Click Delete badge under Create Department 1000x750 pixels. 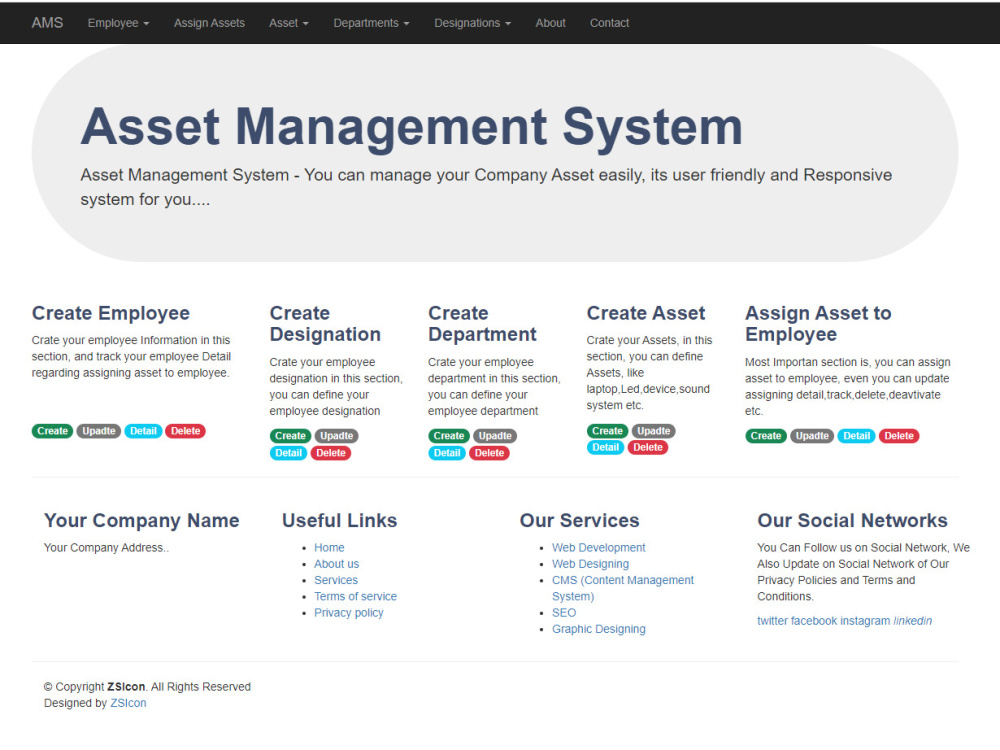490,453
